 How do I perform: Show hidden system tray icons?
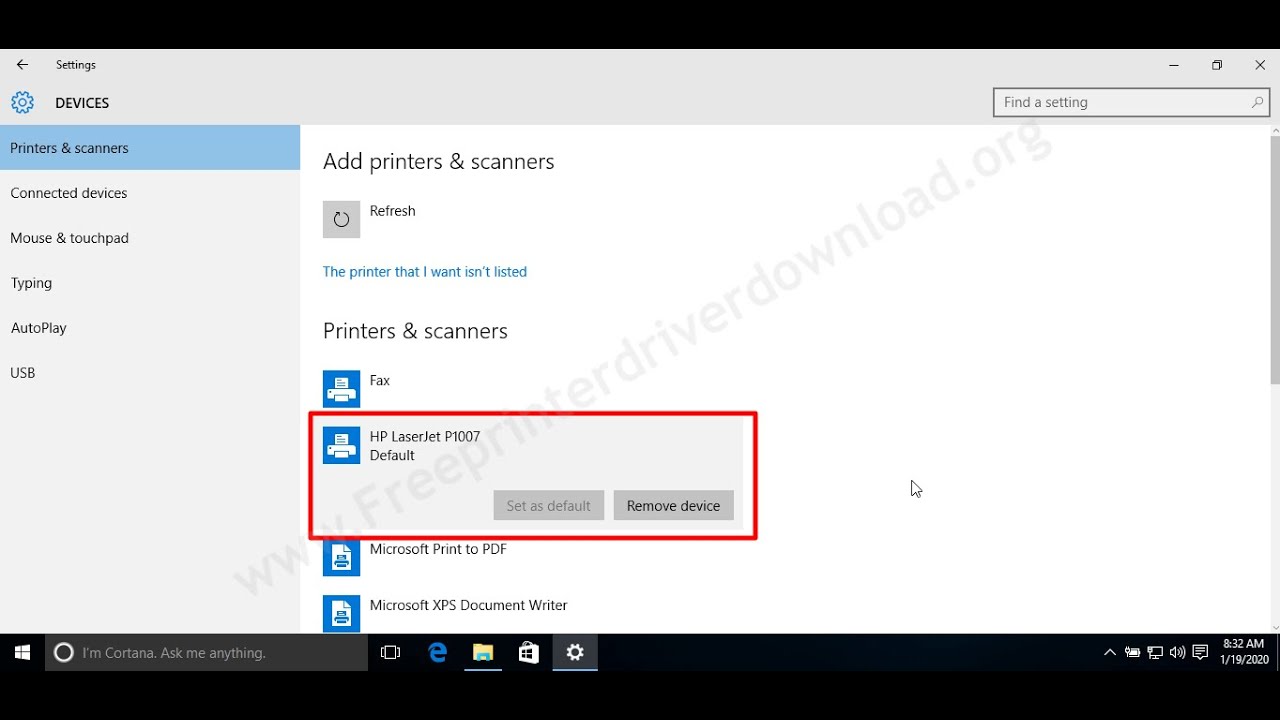click(1109, 653)
